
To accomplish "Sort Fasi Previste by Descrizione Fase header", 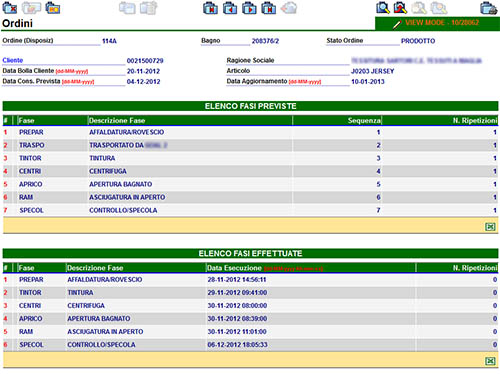I will pyautogui.click(x=117, y=121).
